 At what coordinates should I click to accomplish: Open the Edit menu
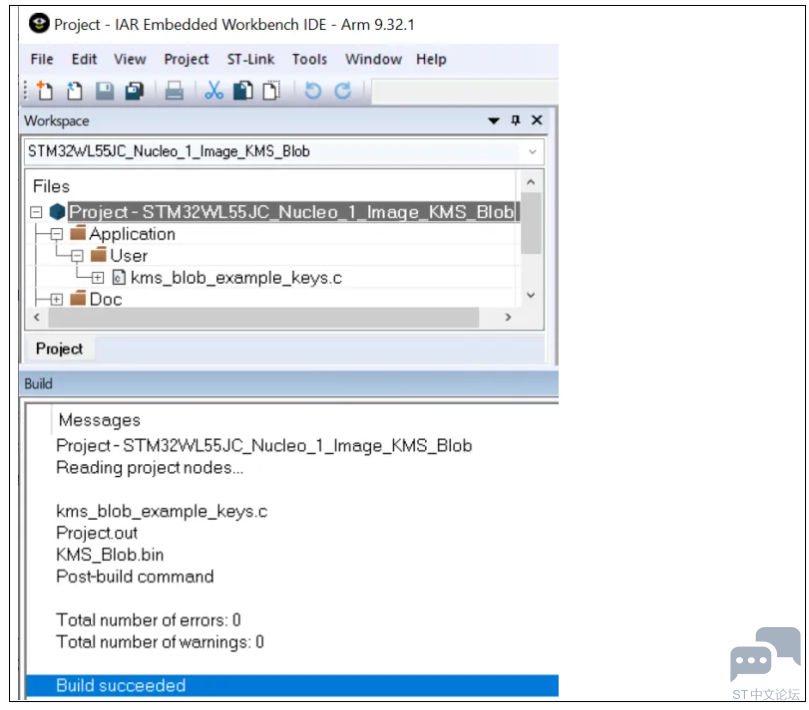point(84,59)
